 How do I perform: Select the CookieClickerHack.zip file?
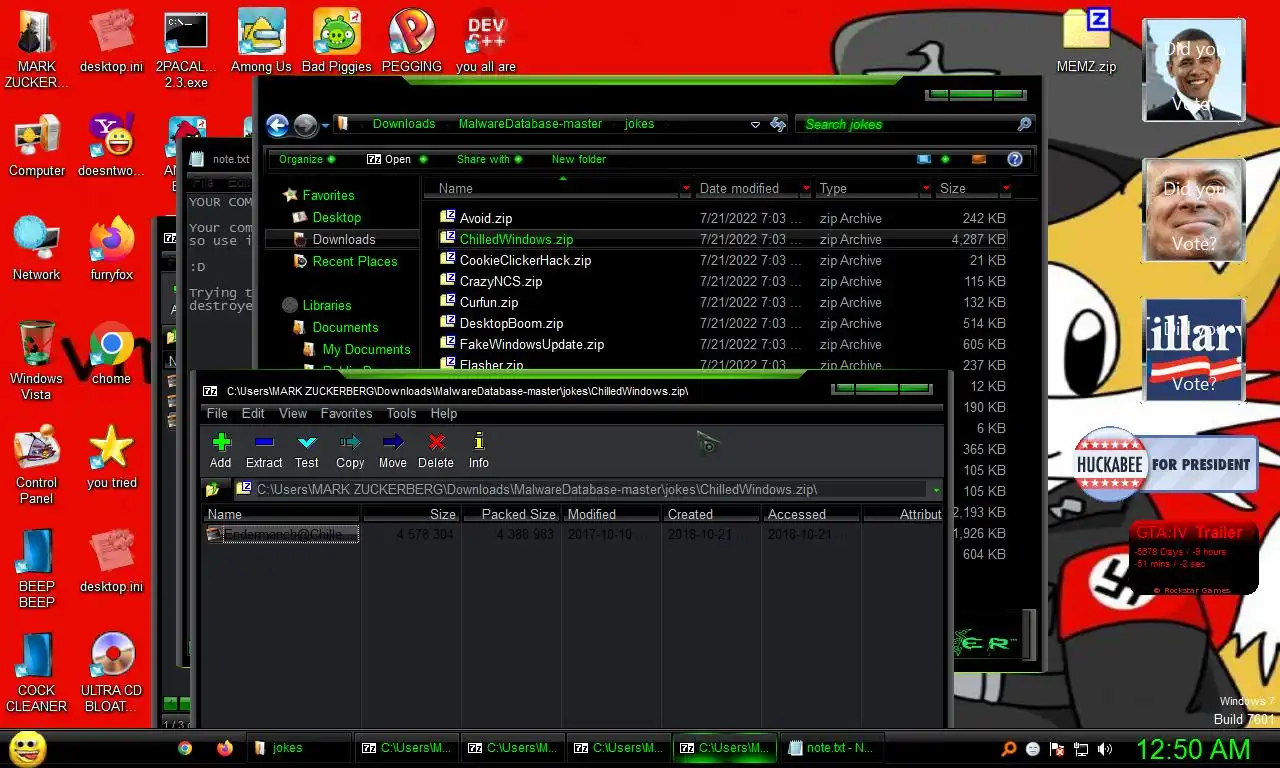[x=525, y=260]
